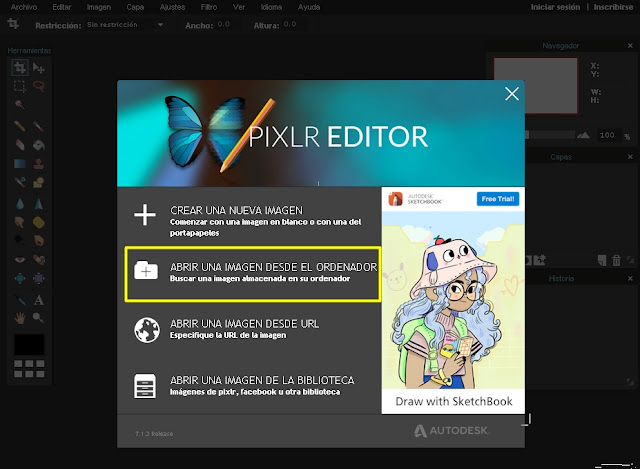Image resolution: width=640 pixels, height=469 pixels.
Task: Select the Gradient tool
Action: [20, 164]
